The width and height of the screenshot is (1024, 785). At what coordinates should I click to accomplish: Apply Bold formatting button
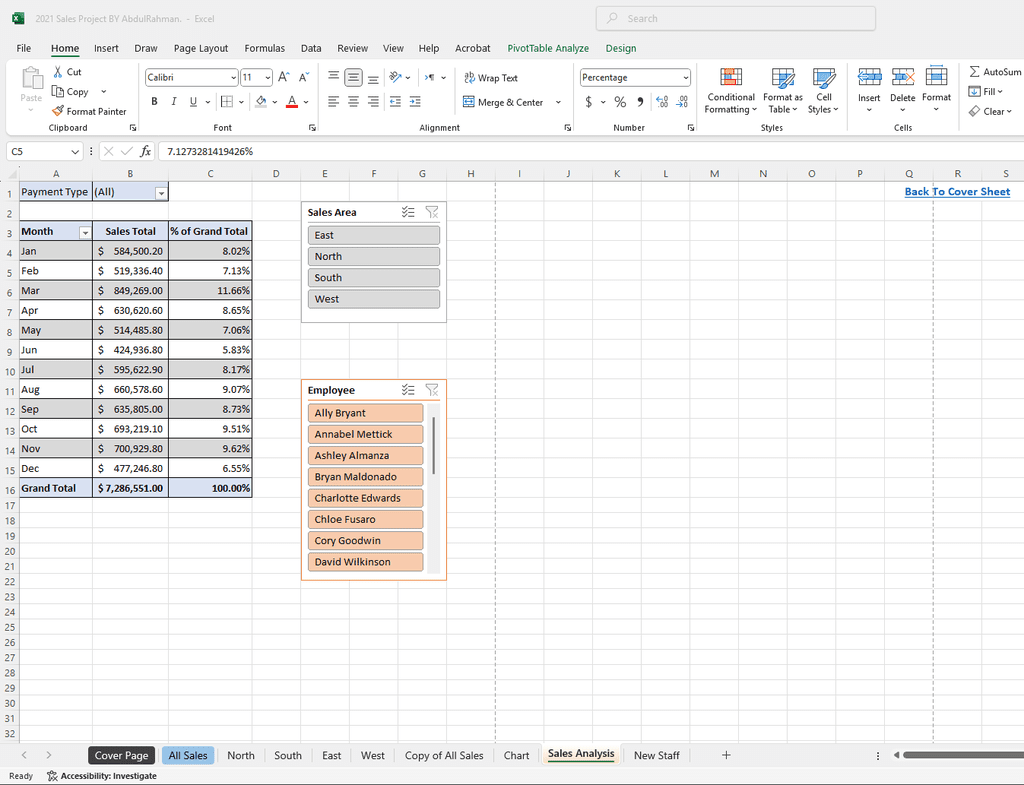pyautogui.click(x=154, y=102)
